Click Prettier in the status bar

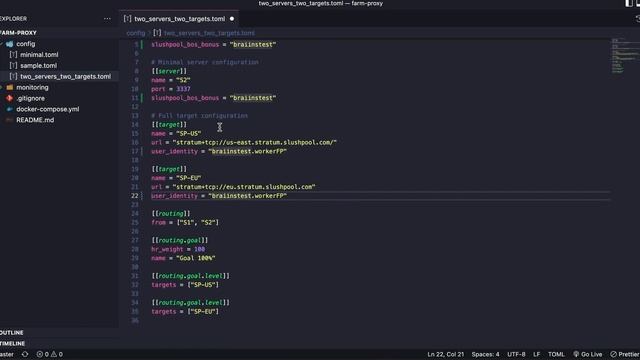click(625, 354)
